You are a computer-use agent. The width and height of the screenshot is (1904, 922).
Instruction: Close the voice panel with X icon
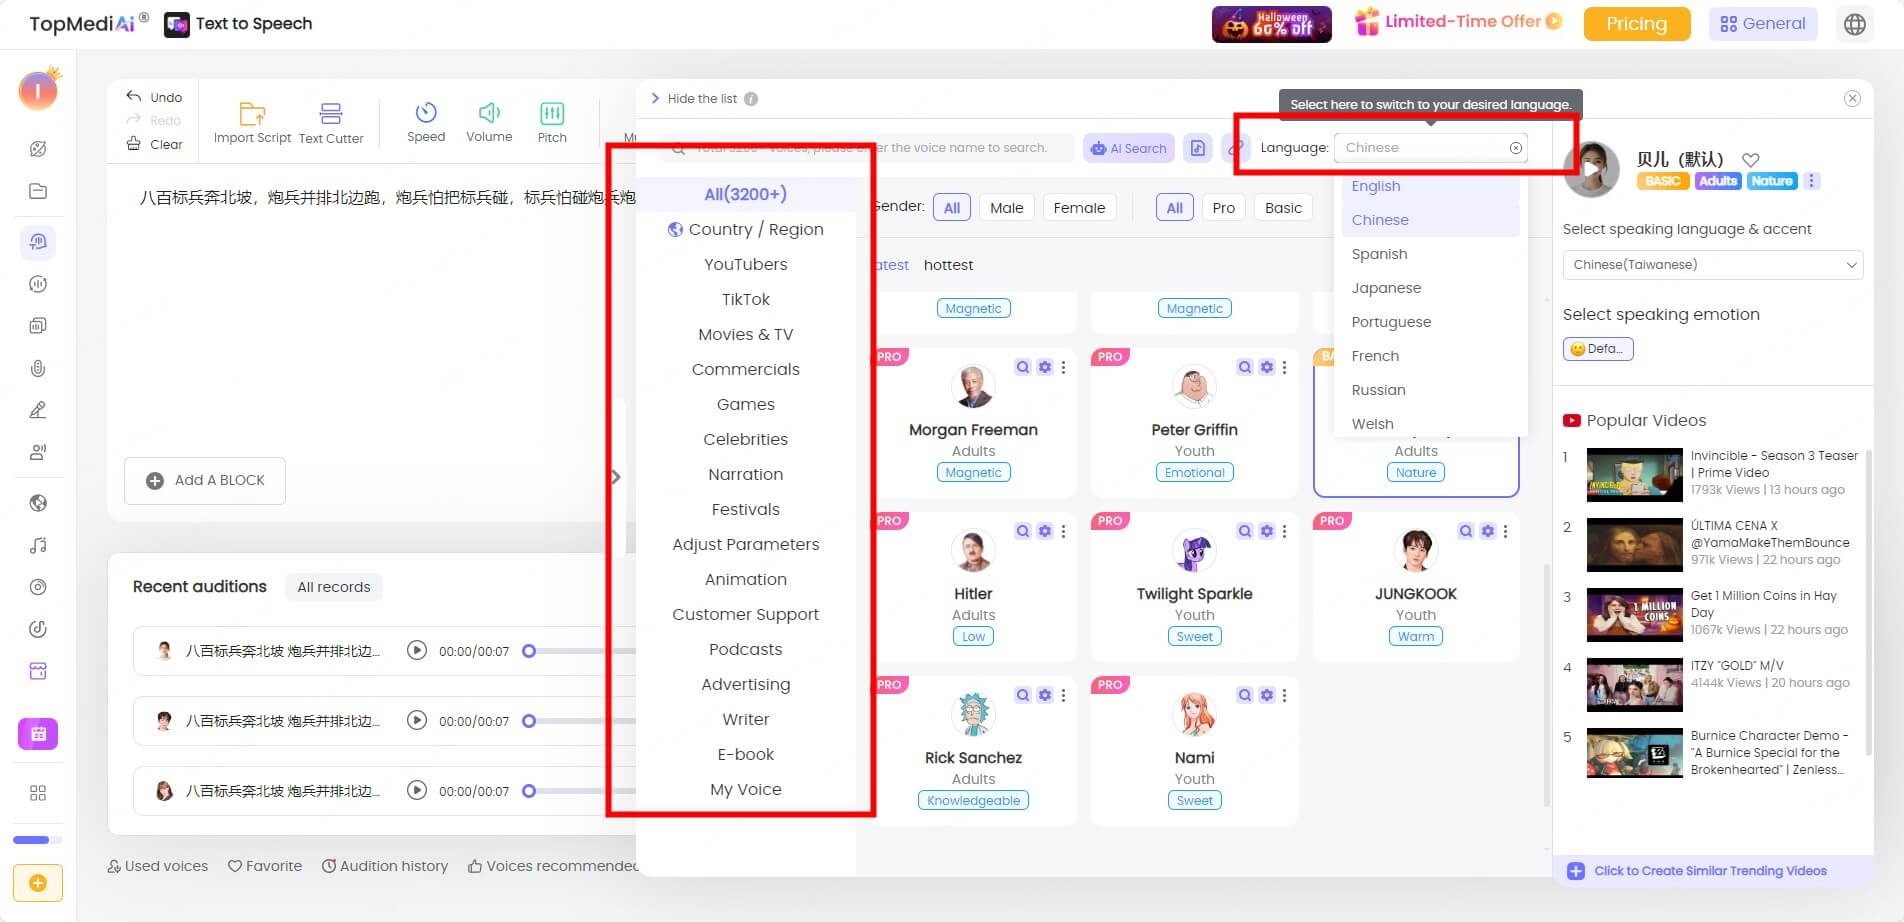[x=1852, y=98]
